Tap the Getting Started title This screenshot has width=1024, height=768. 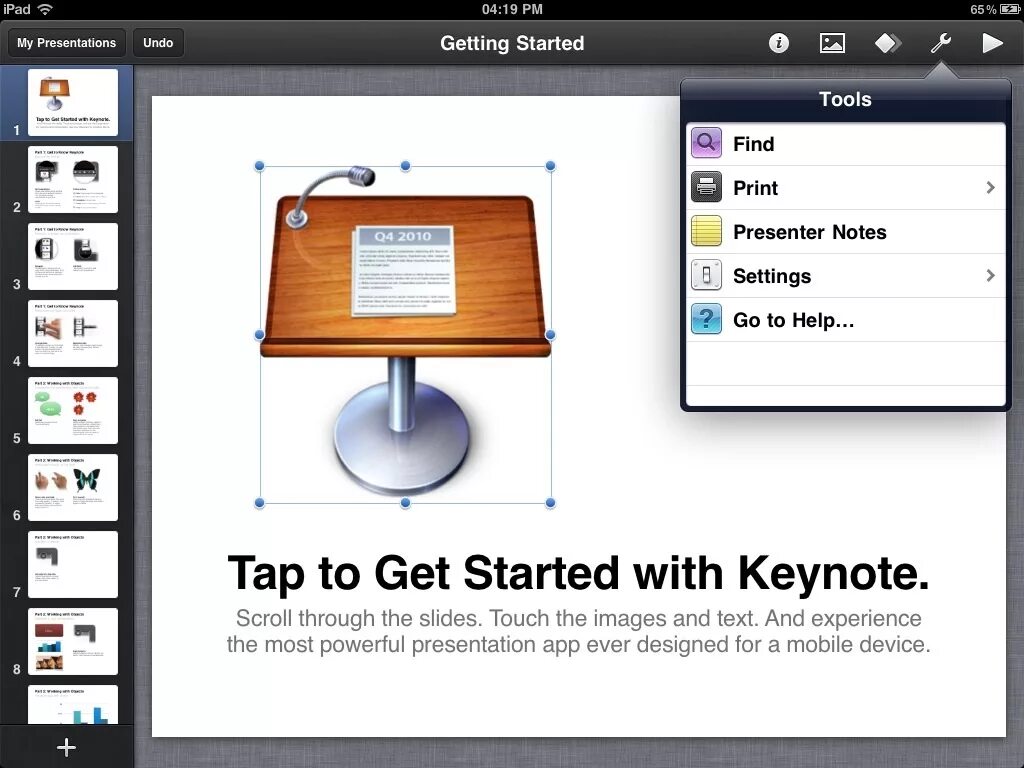(512, 43)
